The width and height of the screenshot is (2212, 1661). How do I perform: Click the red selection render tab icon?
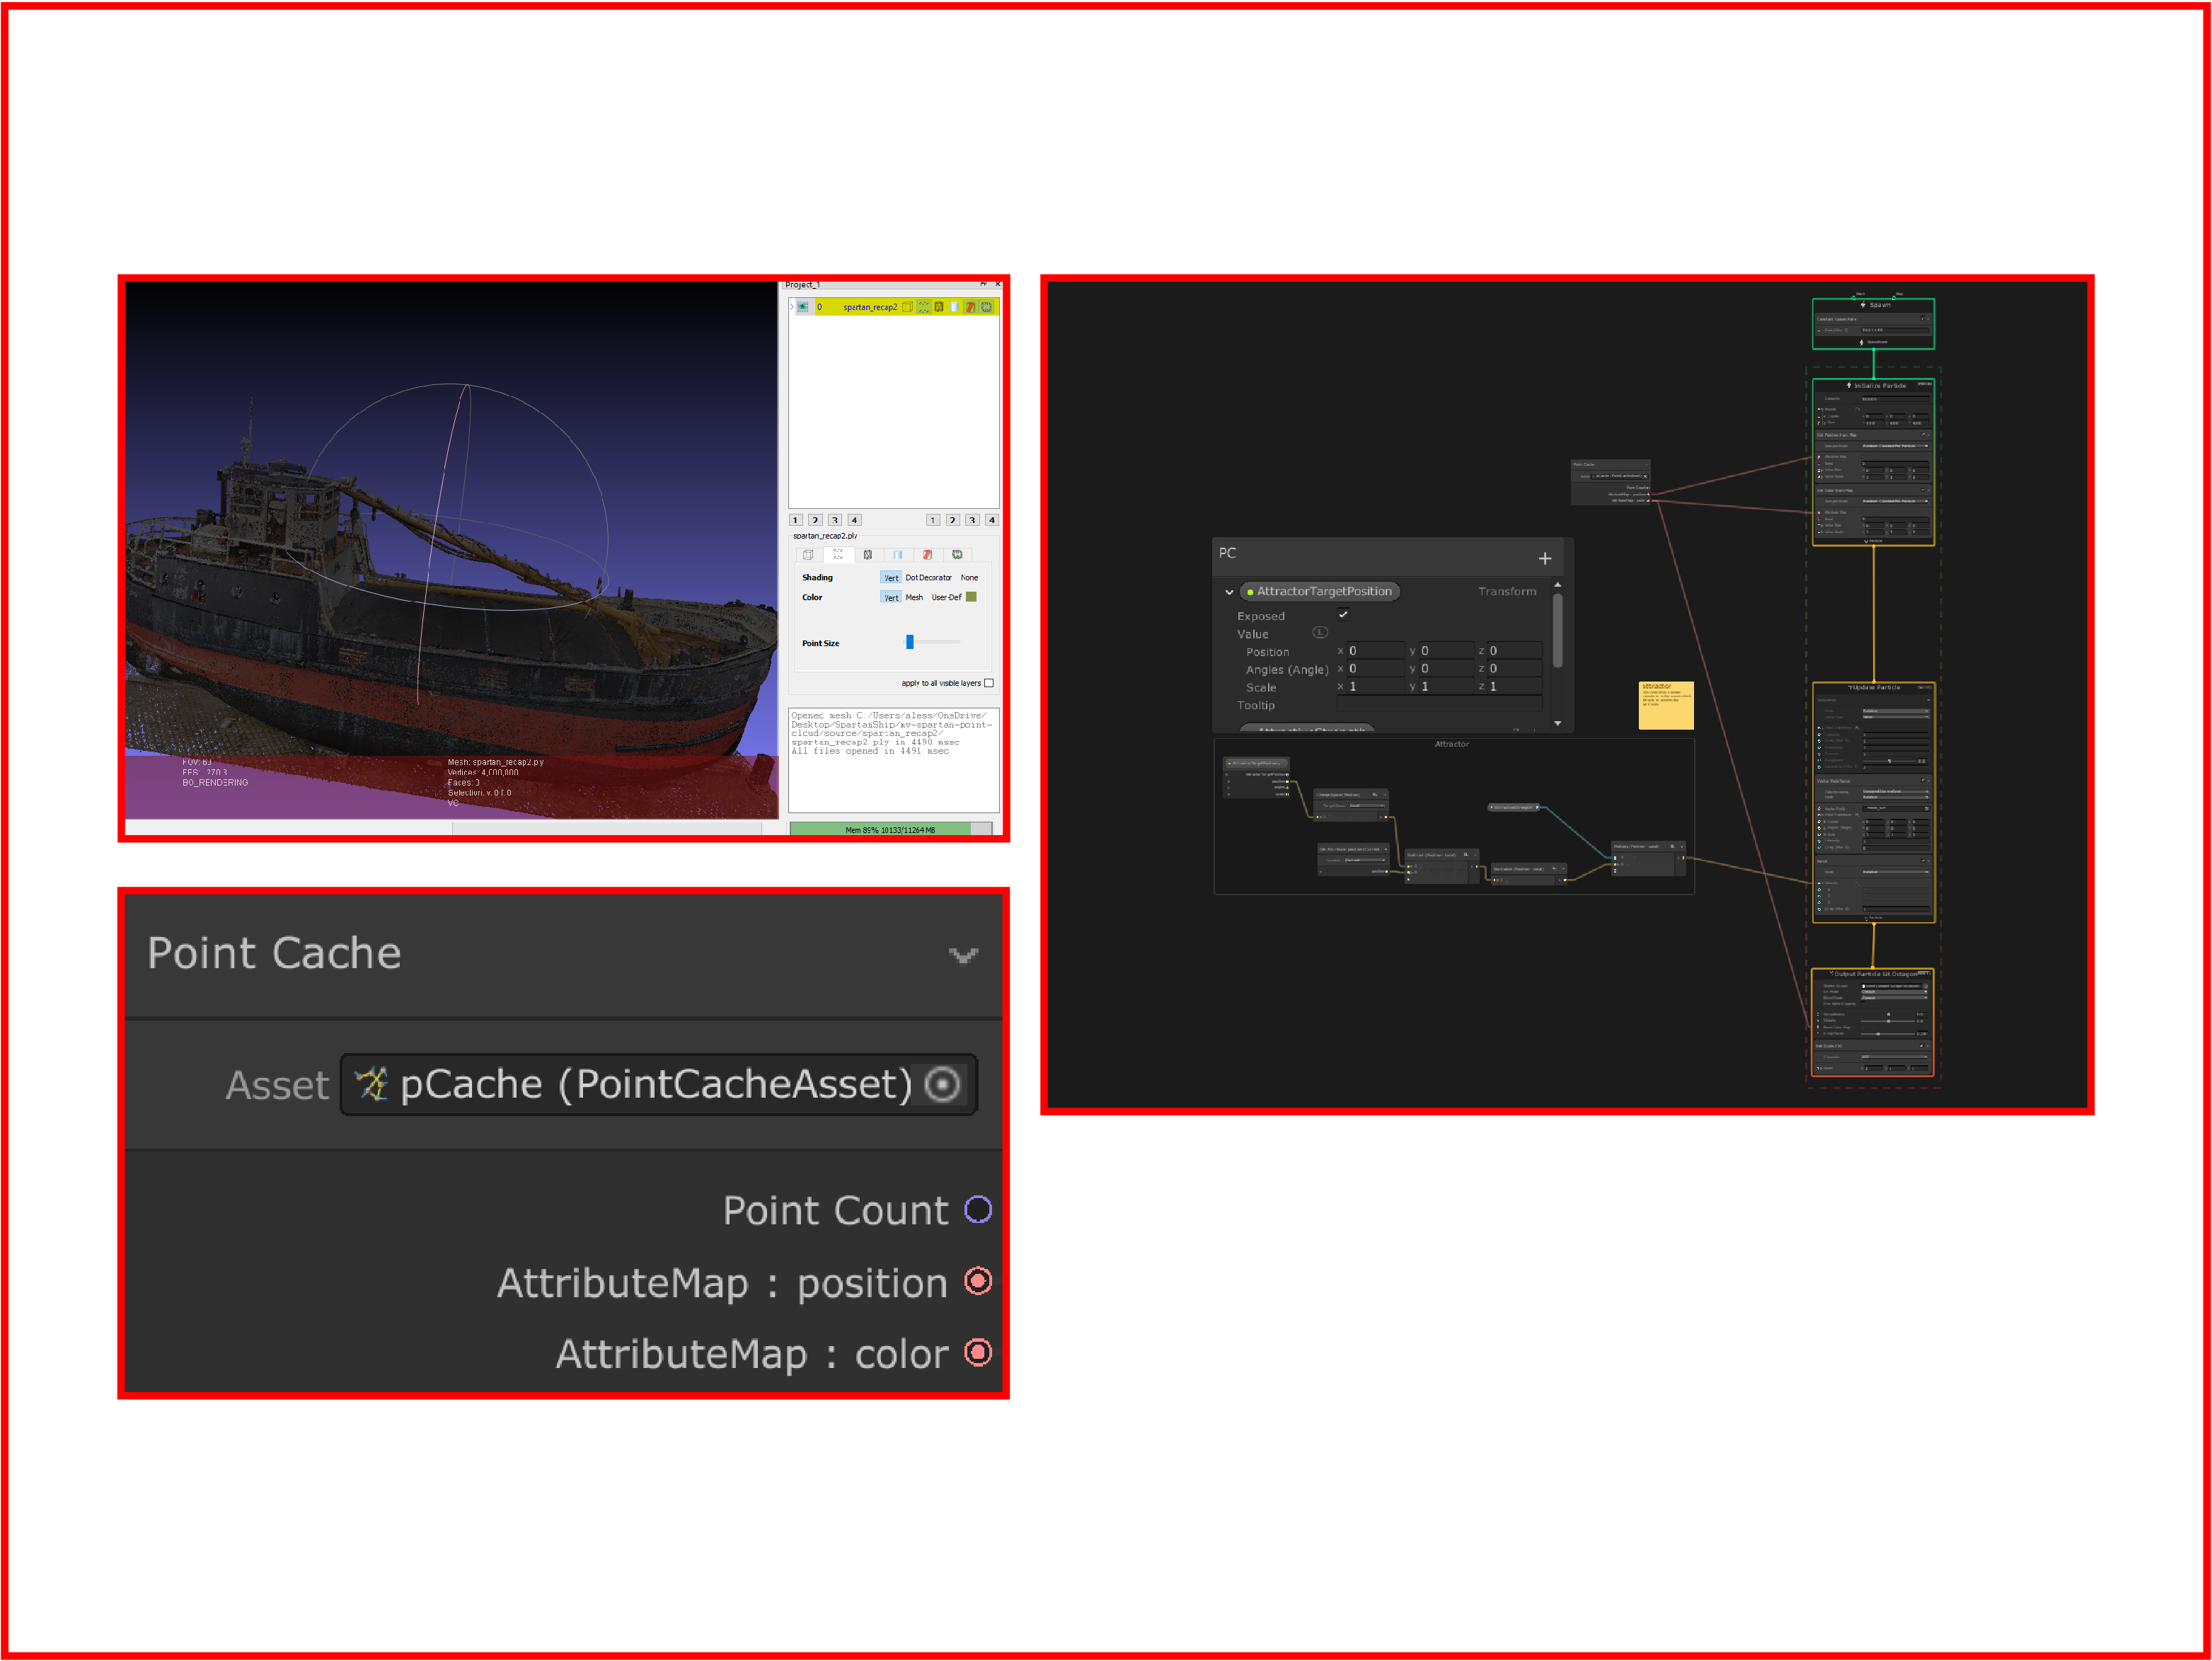click(x=928, y=555)
